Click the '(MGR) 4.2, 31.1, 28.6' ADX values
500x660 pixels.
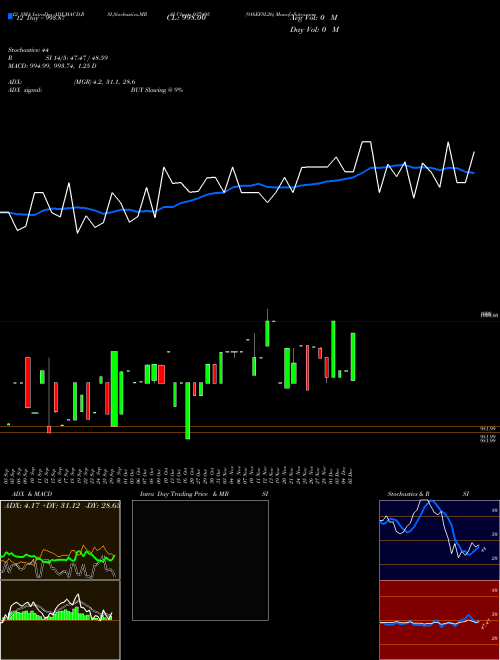point(104,82)
